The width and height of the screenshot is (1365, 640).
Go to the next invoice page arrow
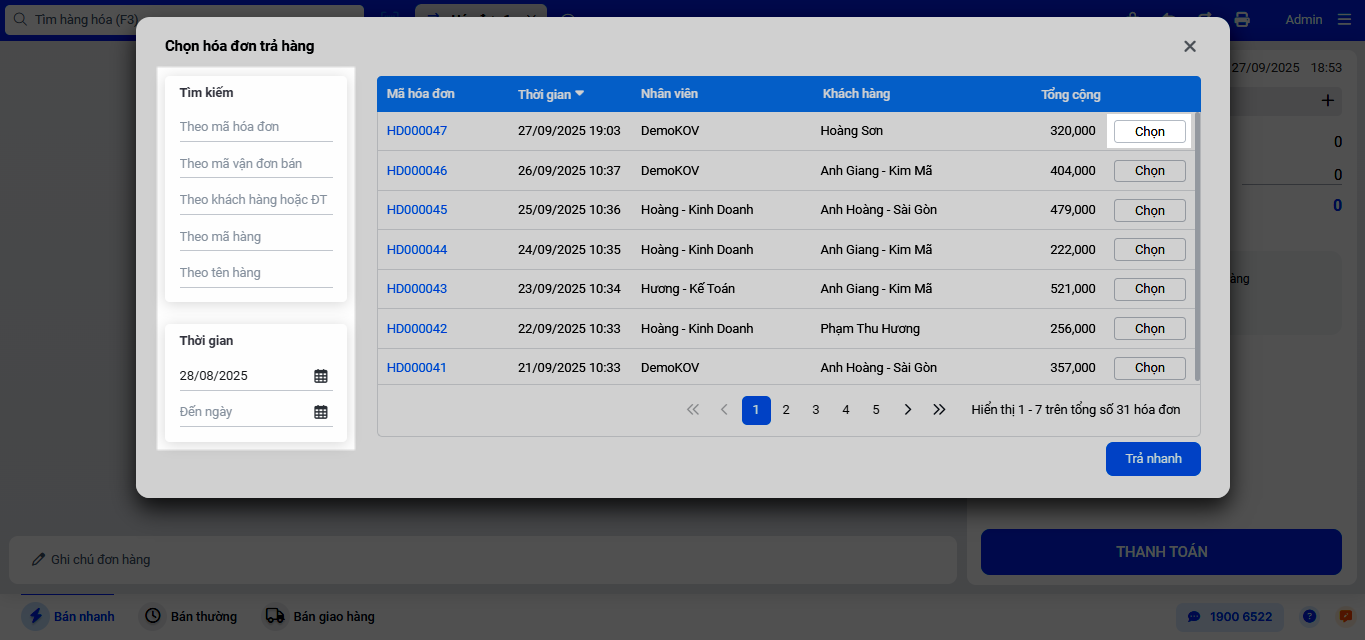pos(908,410)
